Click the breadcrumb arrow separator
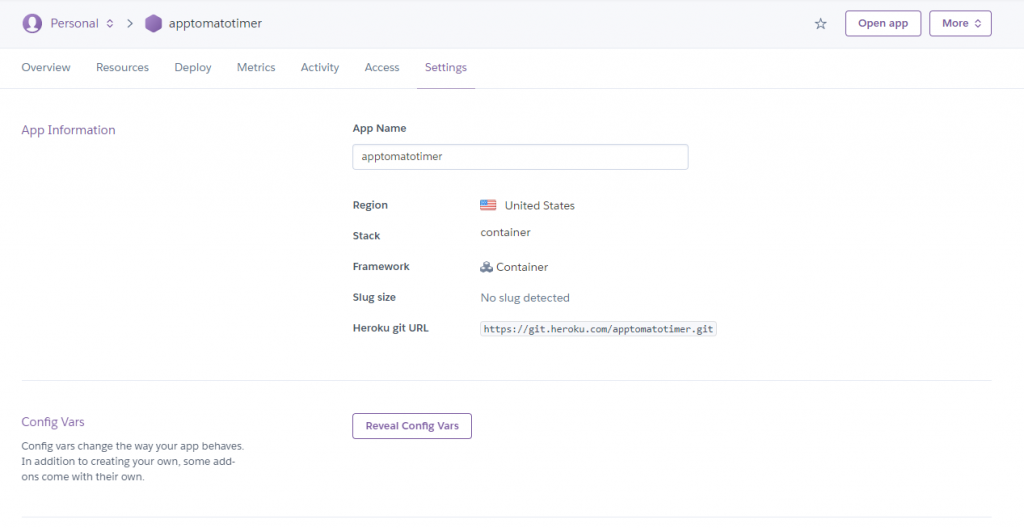Image resolution: width=1024 pixels, height=528 pixels. click(x=130, y=23)
